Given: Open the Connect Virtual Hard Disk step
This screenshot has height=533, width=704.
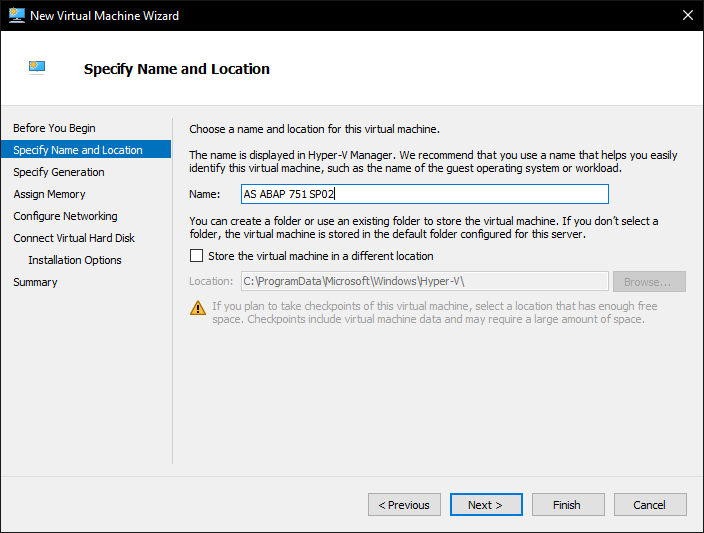Looking at the screenshot, I should 74,238.
